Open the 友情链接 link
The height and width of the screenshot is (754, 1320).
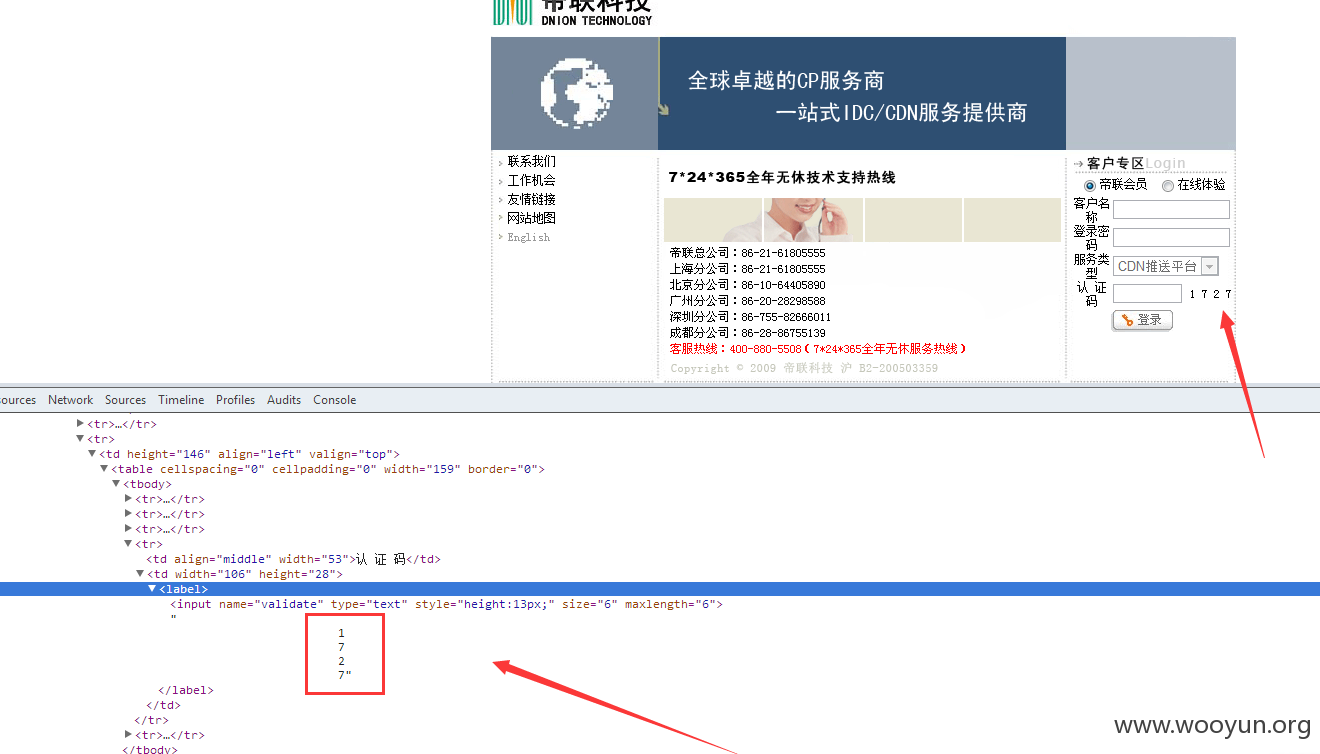531,200
